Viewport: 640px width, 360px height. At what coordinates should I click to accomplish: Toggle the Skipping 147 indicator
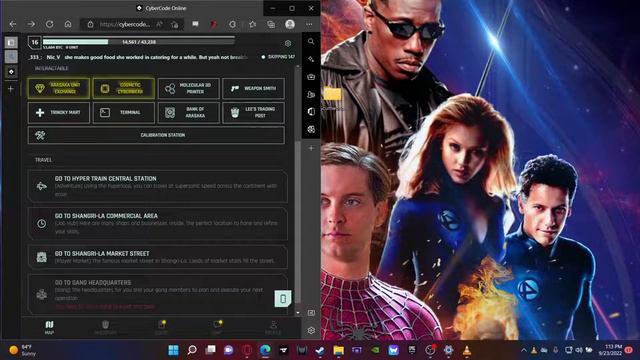pyautogui.click(x=278, y=57)
